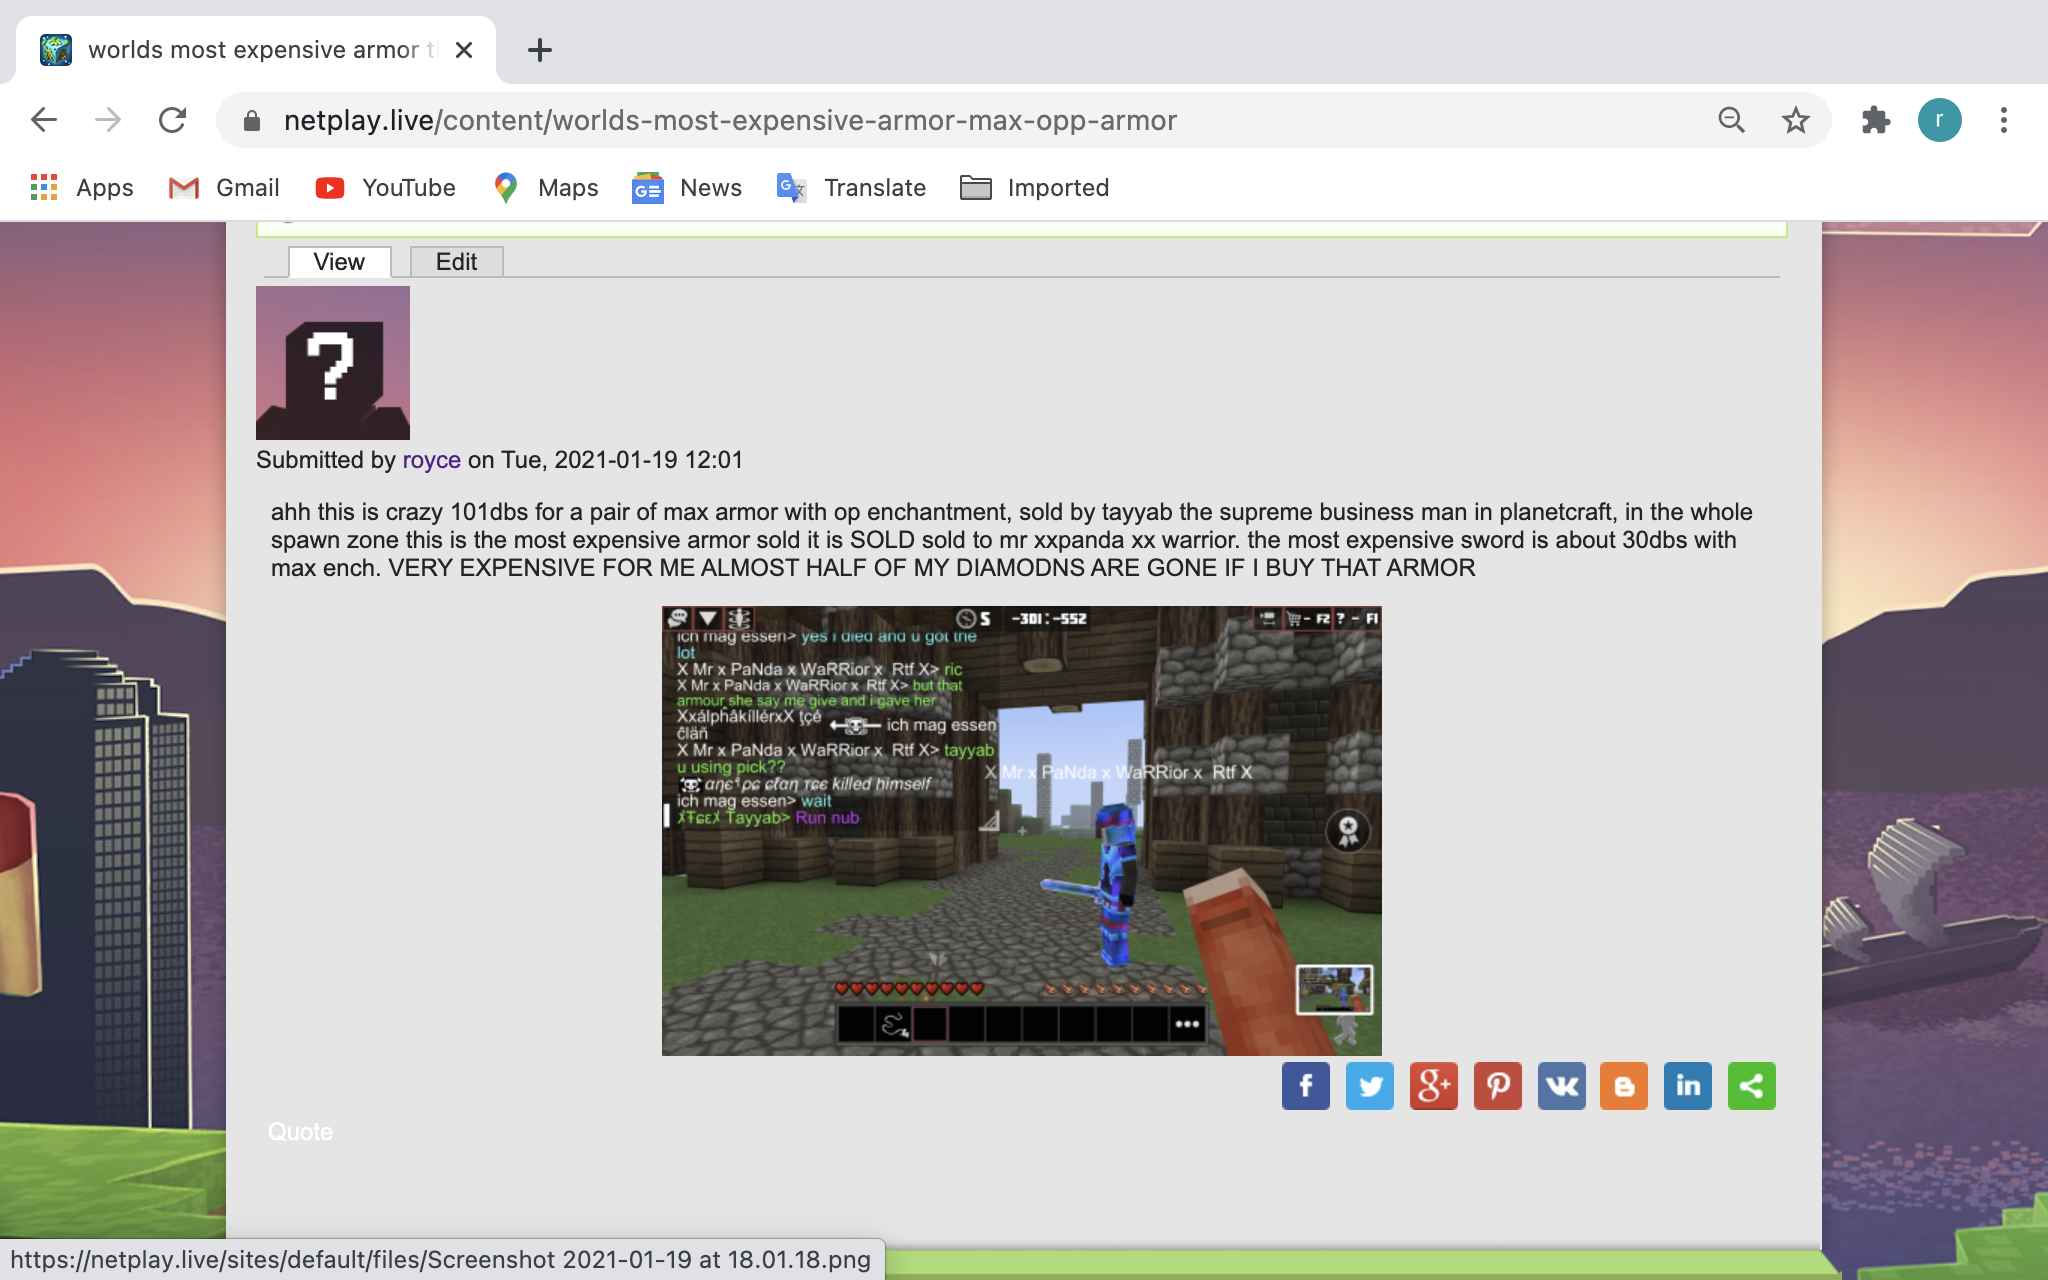
Task: Share post on VK
Action: [x=1562, y=1086]
